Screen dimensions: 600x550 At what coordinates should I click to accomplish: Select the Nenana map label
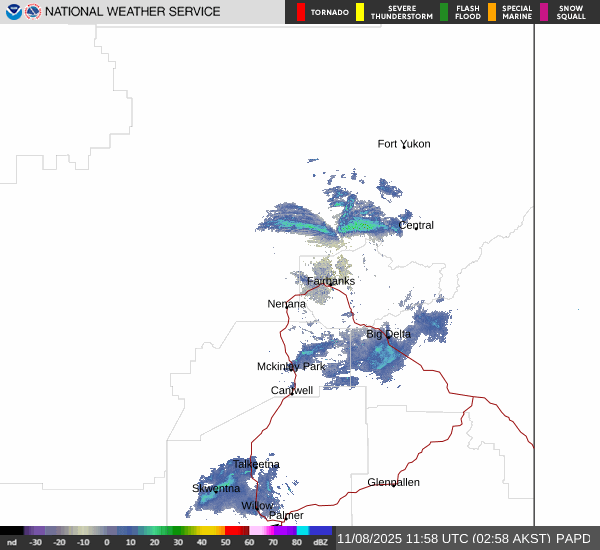coord(286,303)
